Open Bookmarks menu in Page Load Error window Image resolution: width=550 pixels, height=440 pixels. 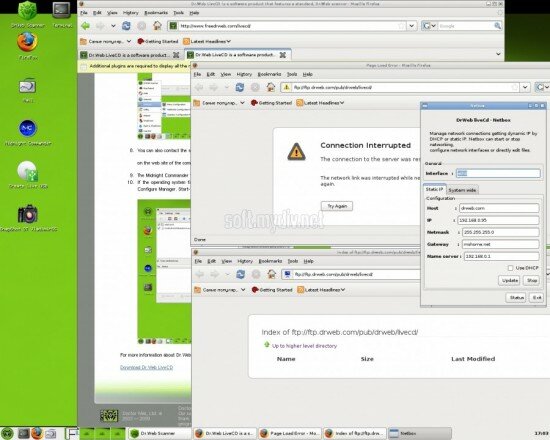269,74
